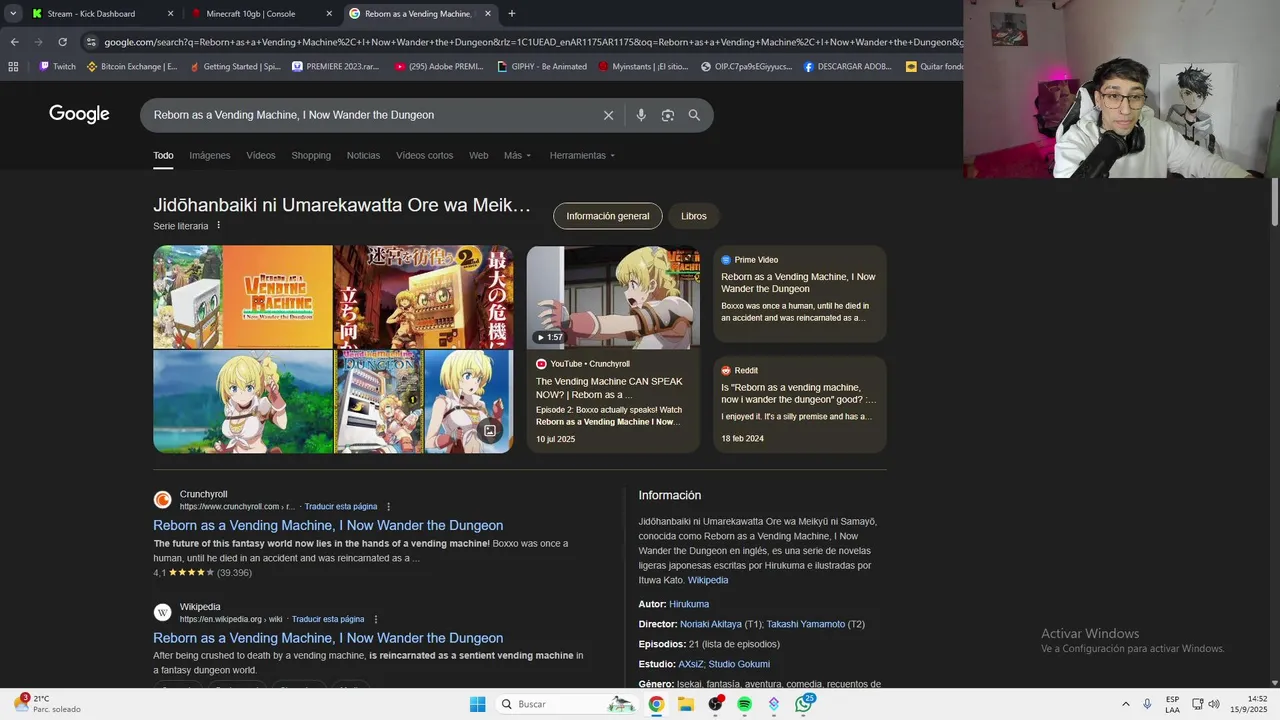Open director Noriaki Akitaya link
This screenshot has height=720, width=1280.
(x=711, y=624)
